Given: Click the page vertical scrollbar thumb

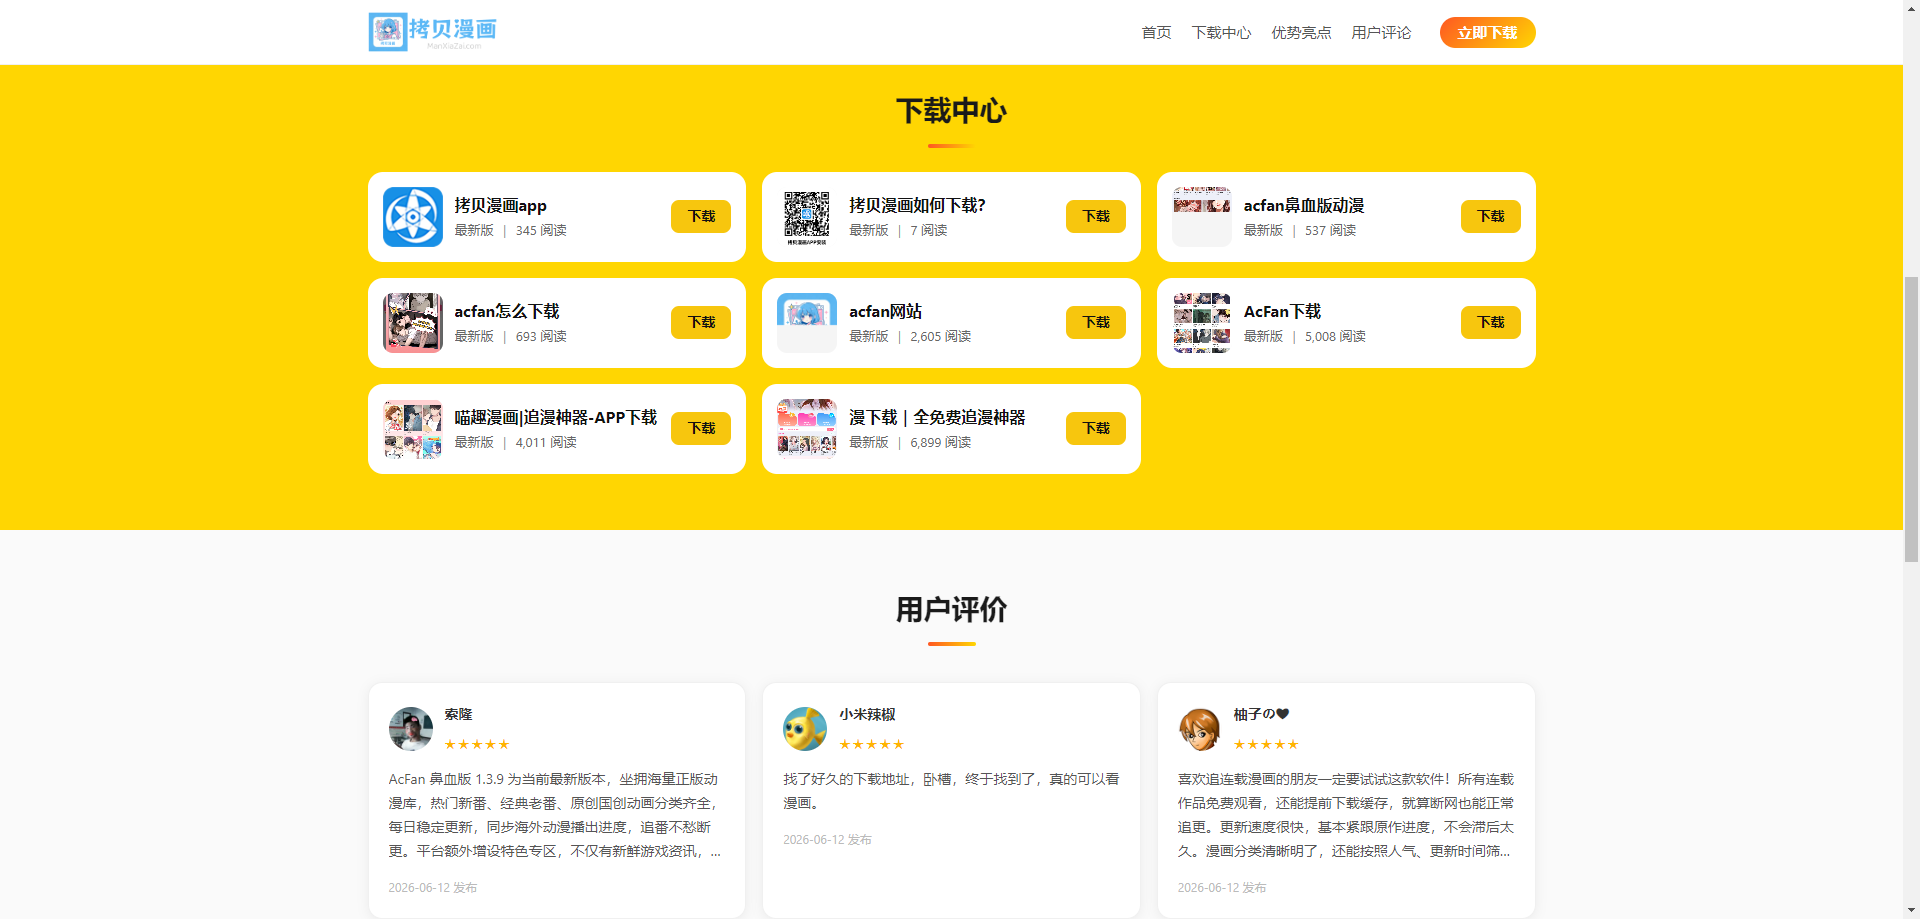Looking at the screenshot, I should point(1911,419).
